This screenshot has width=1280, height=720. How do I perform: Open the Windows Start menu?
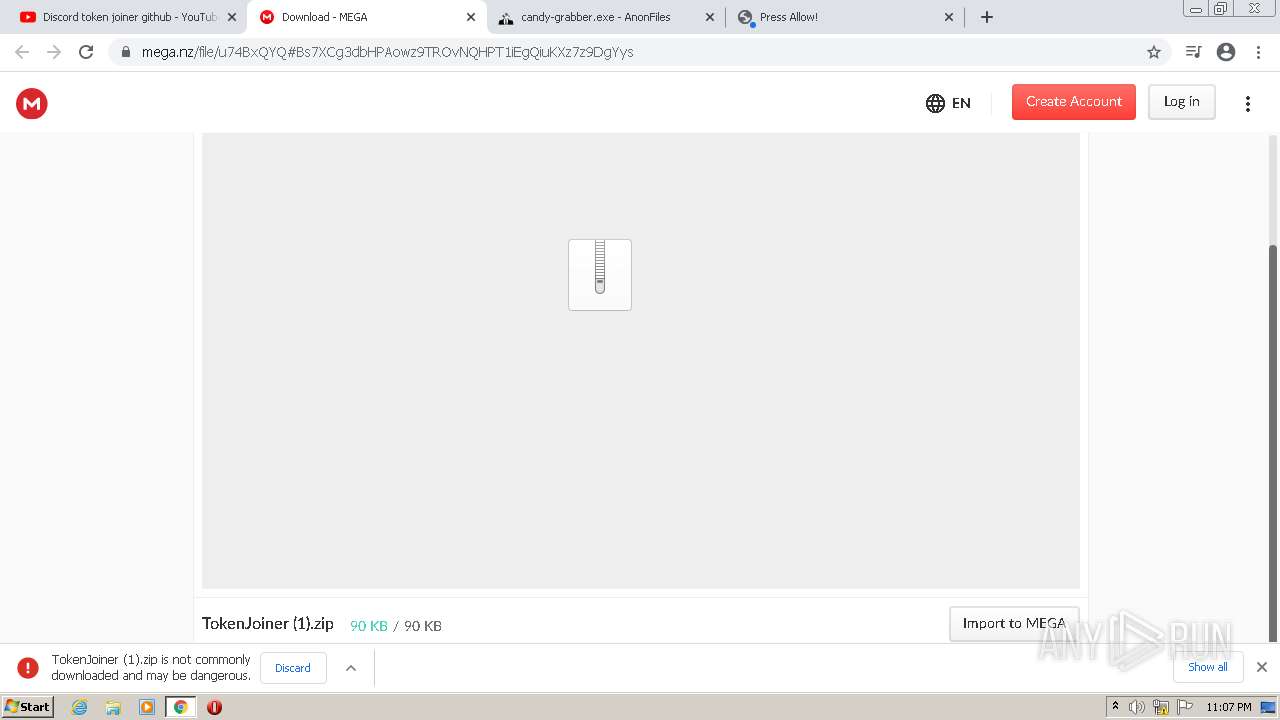(x=28, y=707)
